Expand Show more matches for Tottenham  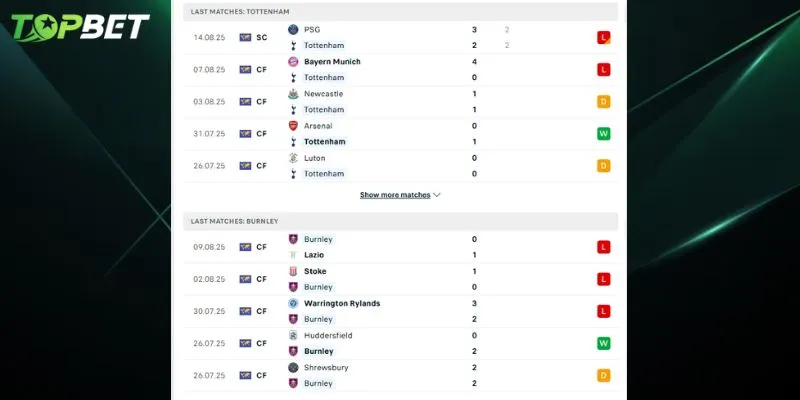[395, 195]
